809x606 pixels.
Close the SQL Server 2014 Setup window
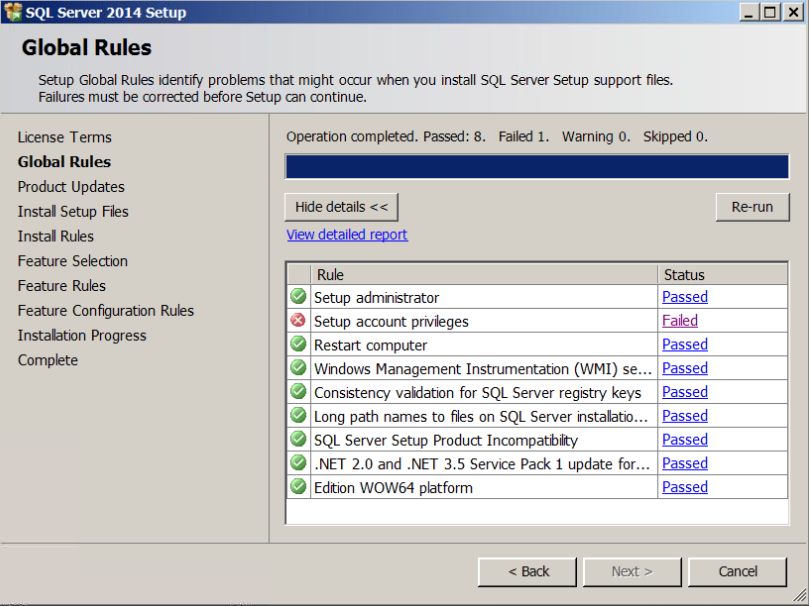coord(792,12)
